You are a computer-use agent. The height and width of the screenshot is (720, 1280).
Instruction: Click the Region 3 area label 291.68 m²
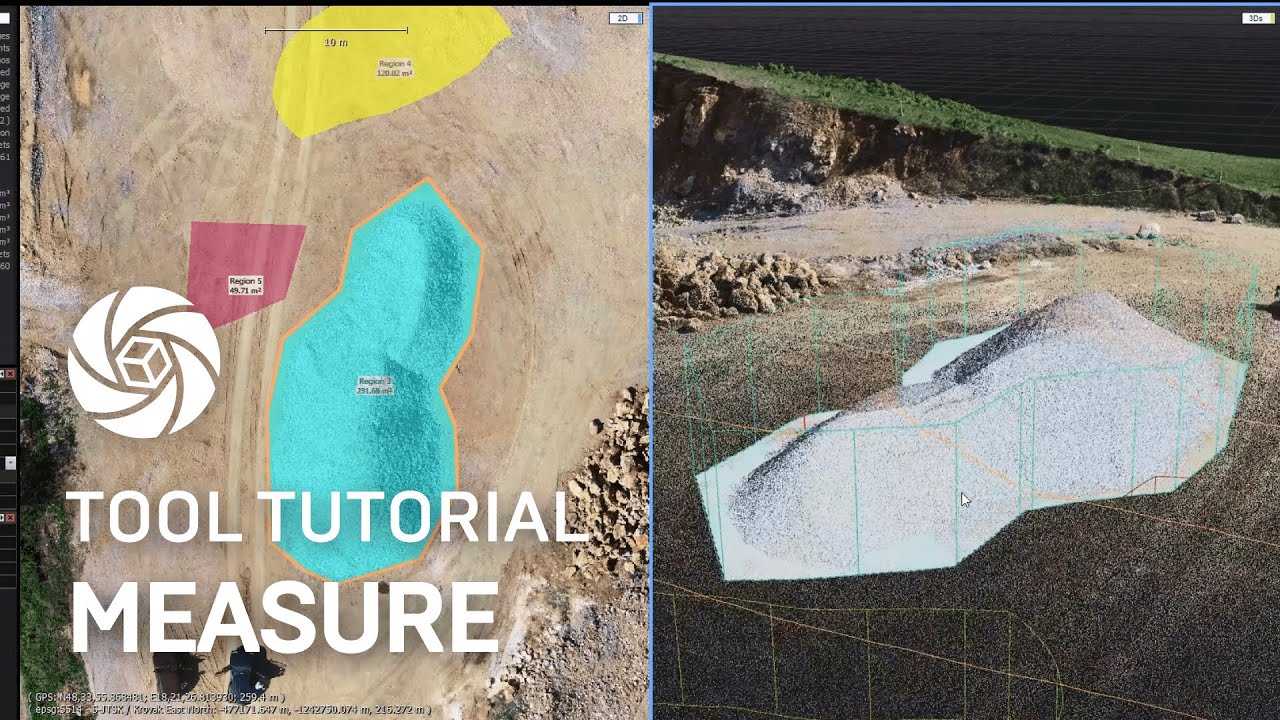pyautogui.click(x=375, y=386)
